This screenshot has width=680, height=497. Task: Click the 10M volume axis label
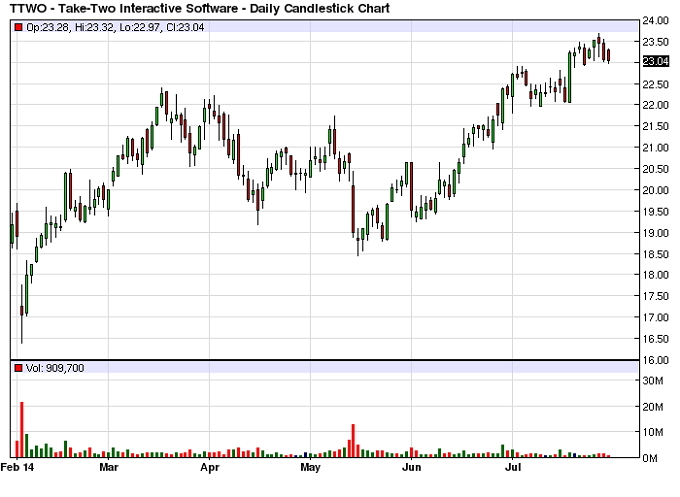(x=653, y=432)
